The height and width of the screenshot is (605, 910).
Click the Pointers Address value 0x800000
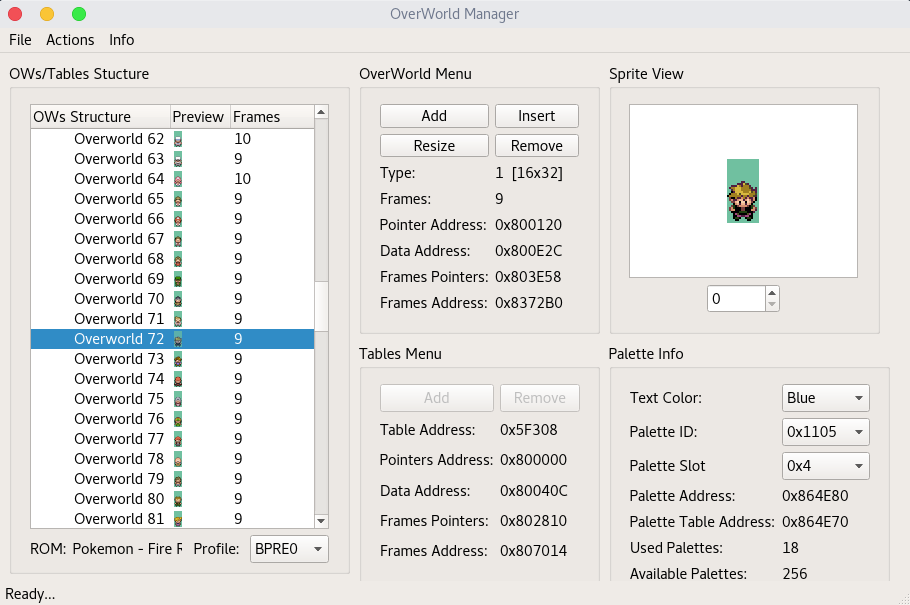[x=533, y=460]
